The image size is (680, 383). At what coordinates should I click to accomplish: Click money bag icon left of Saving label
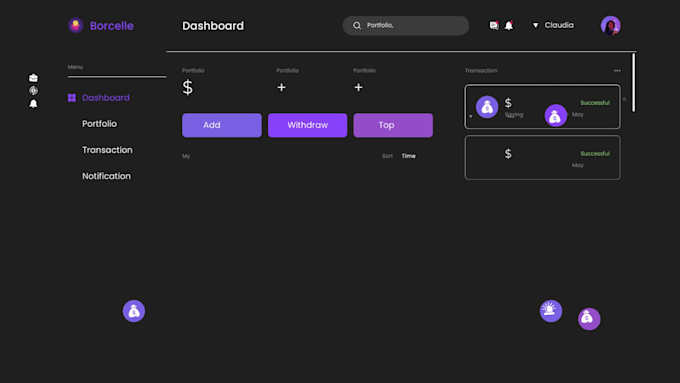click(x=487, y=107)
